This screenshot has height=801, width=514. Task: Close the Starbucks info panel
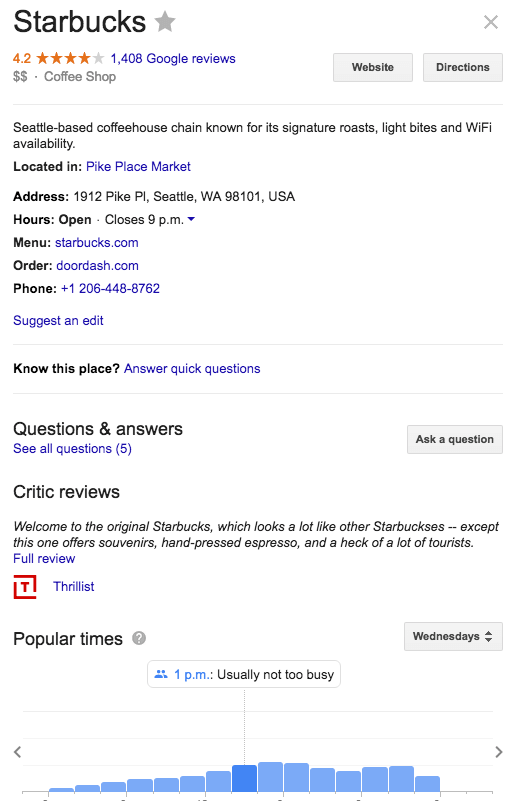(x=490, y=22)
